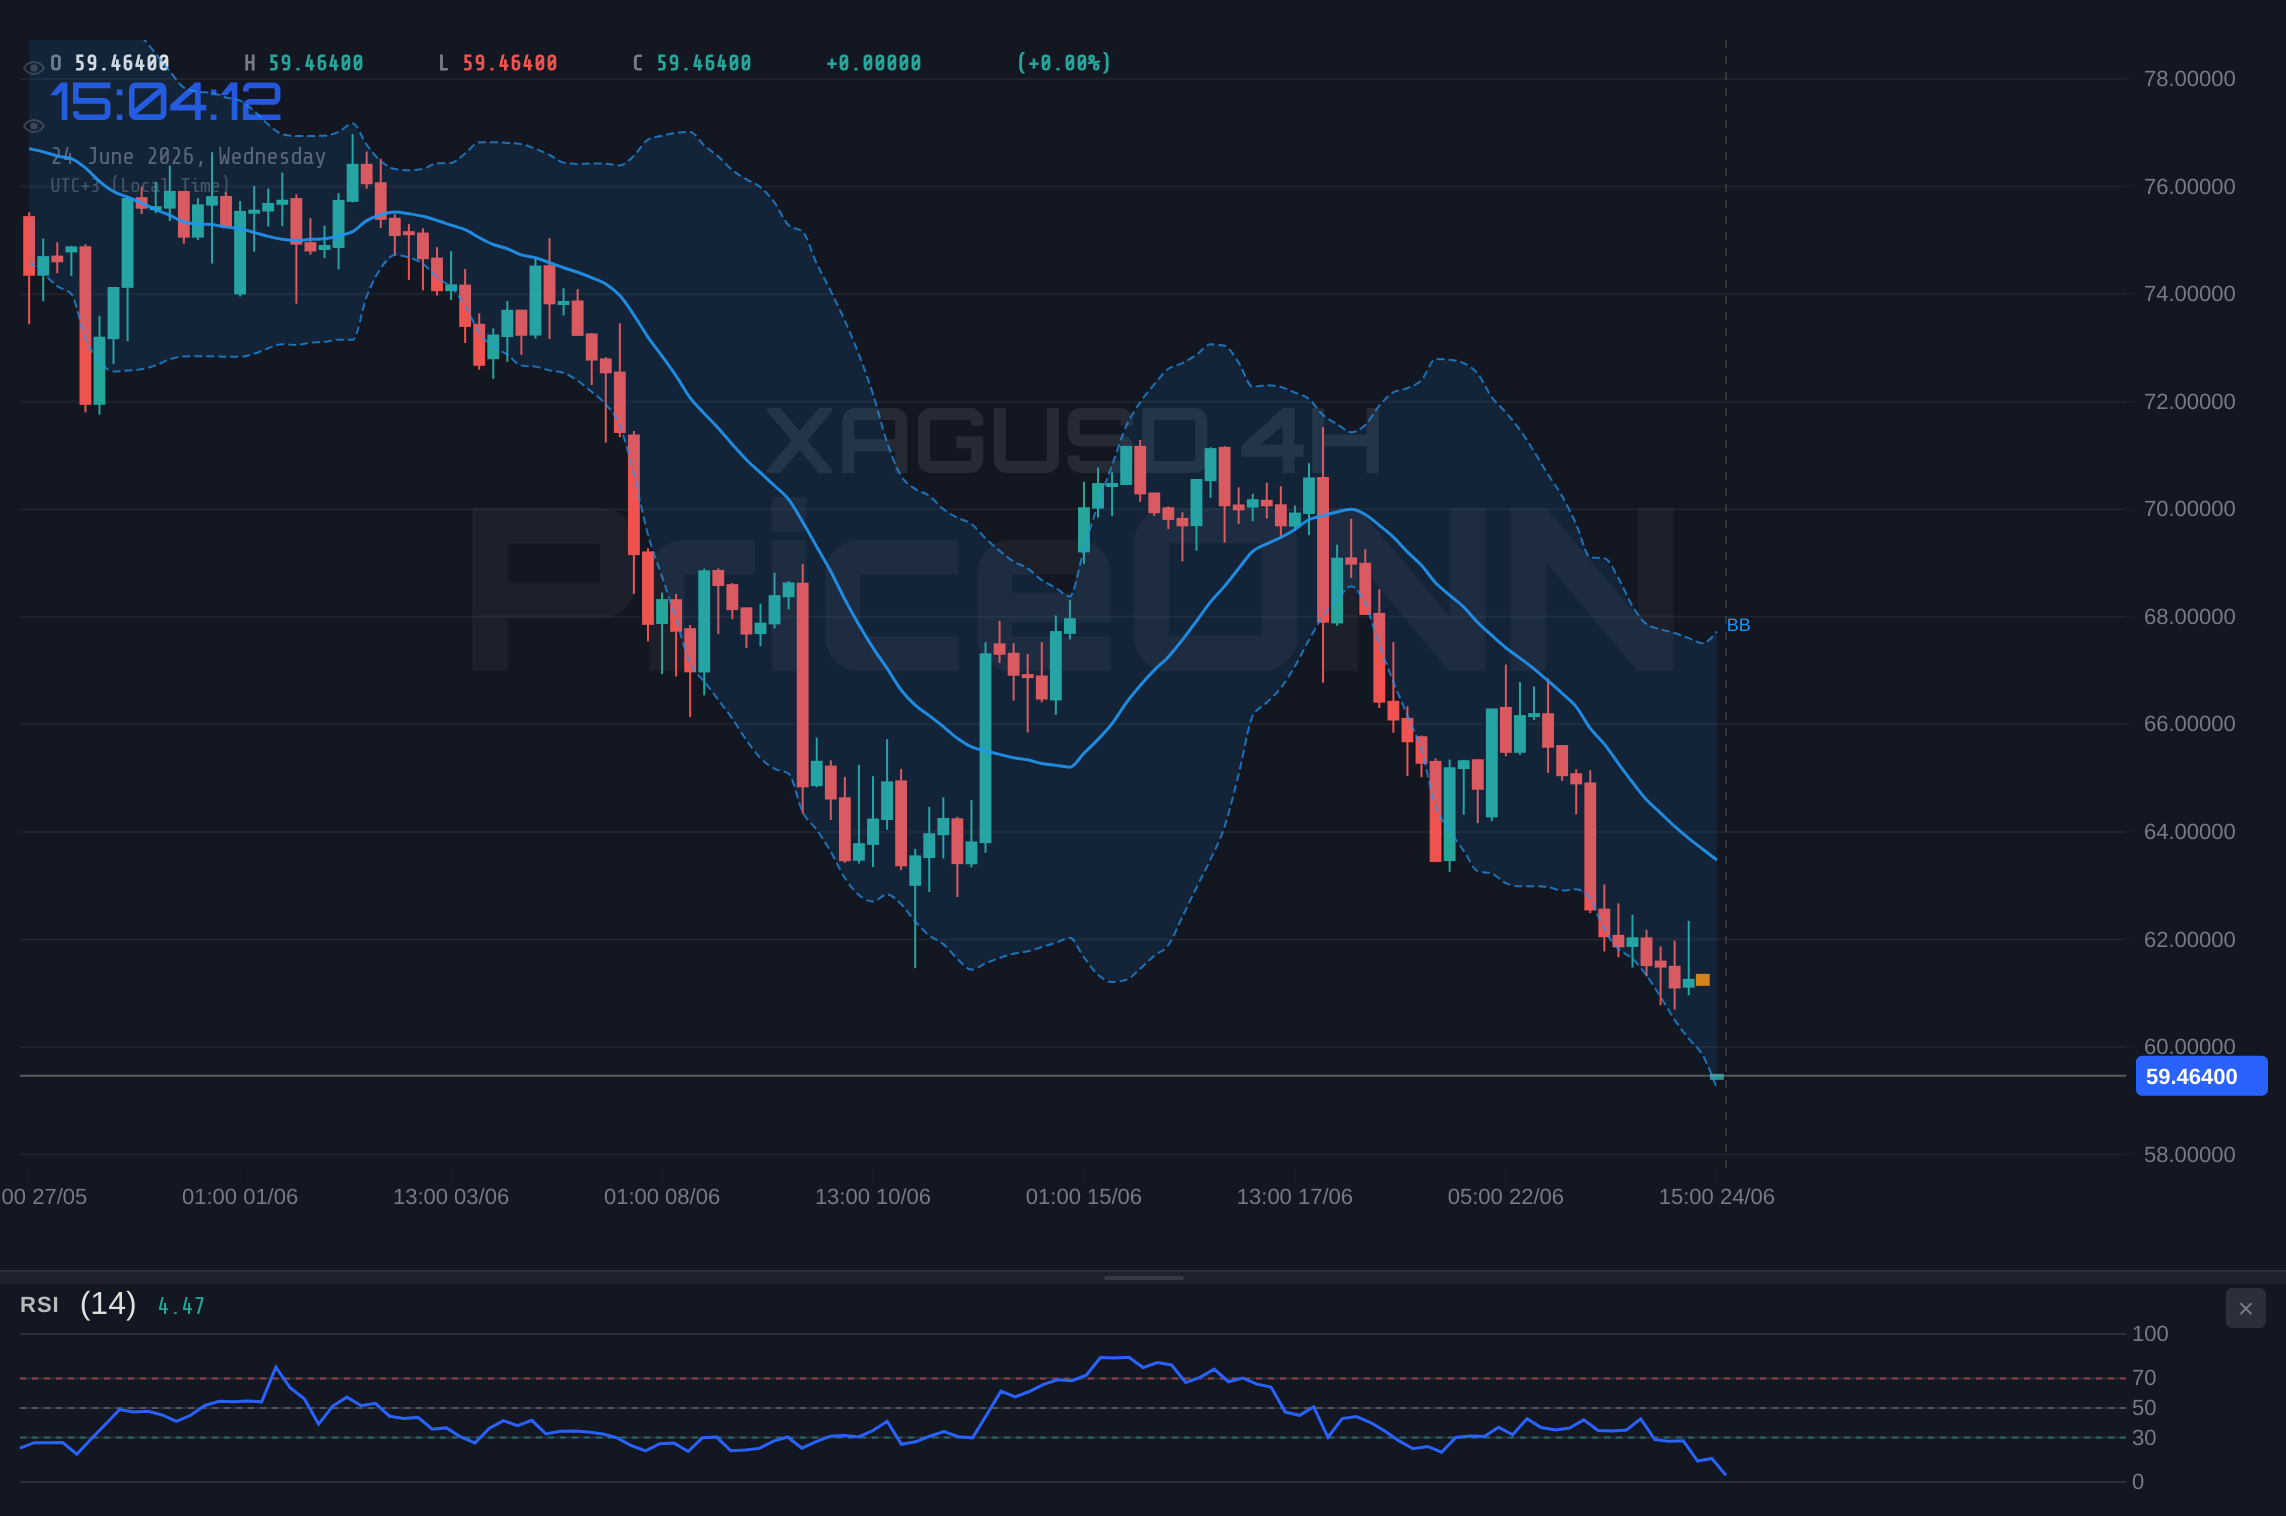Image resolution: width=2286 pixels, height=1516 pixels.
Task: Click the current price label 59.46400
Action: (2201, 1076)
